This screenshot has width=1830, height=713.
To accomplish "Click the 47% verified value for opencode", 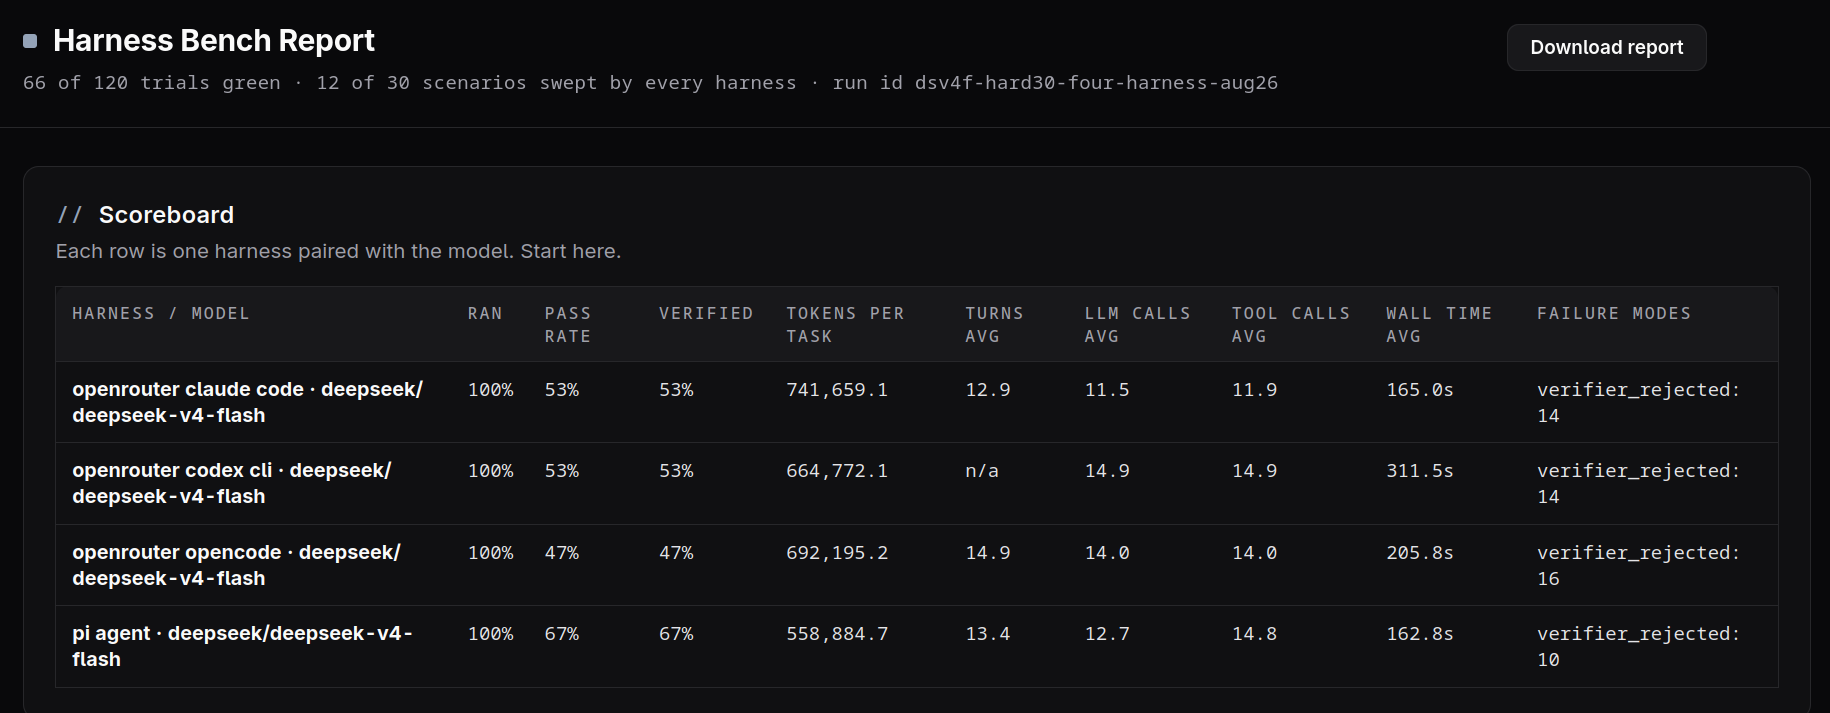I will tap(676, 553).
